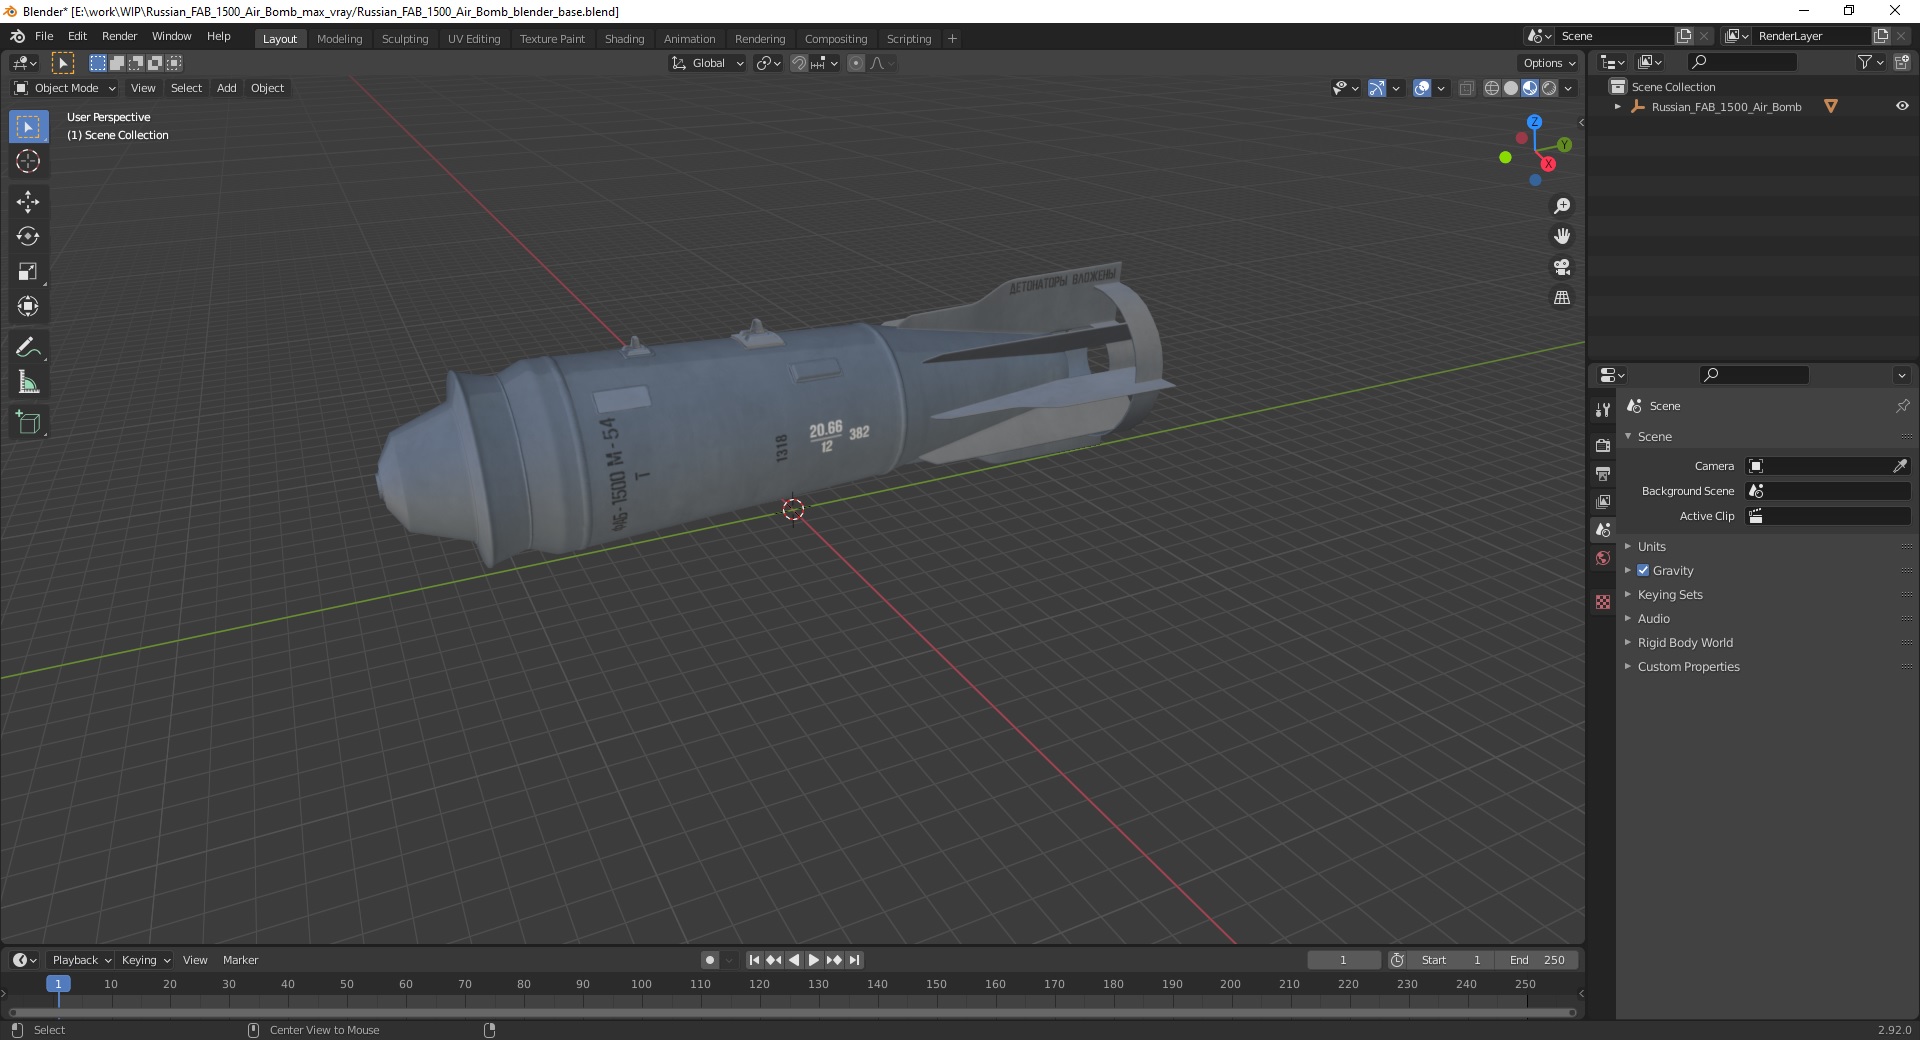Click the Background Scene field

point(1828,491)
